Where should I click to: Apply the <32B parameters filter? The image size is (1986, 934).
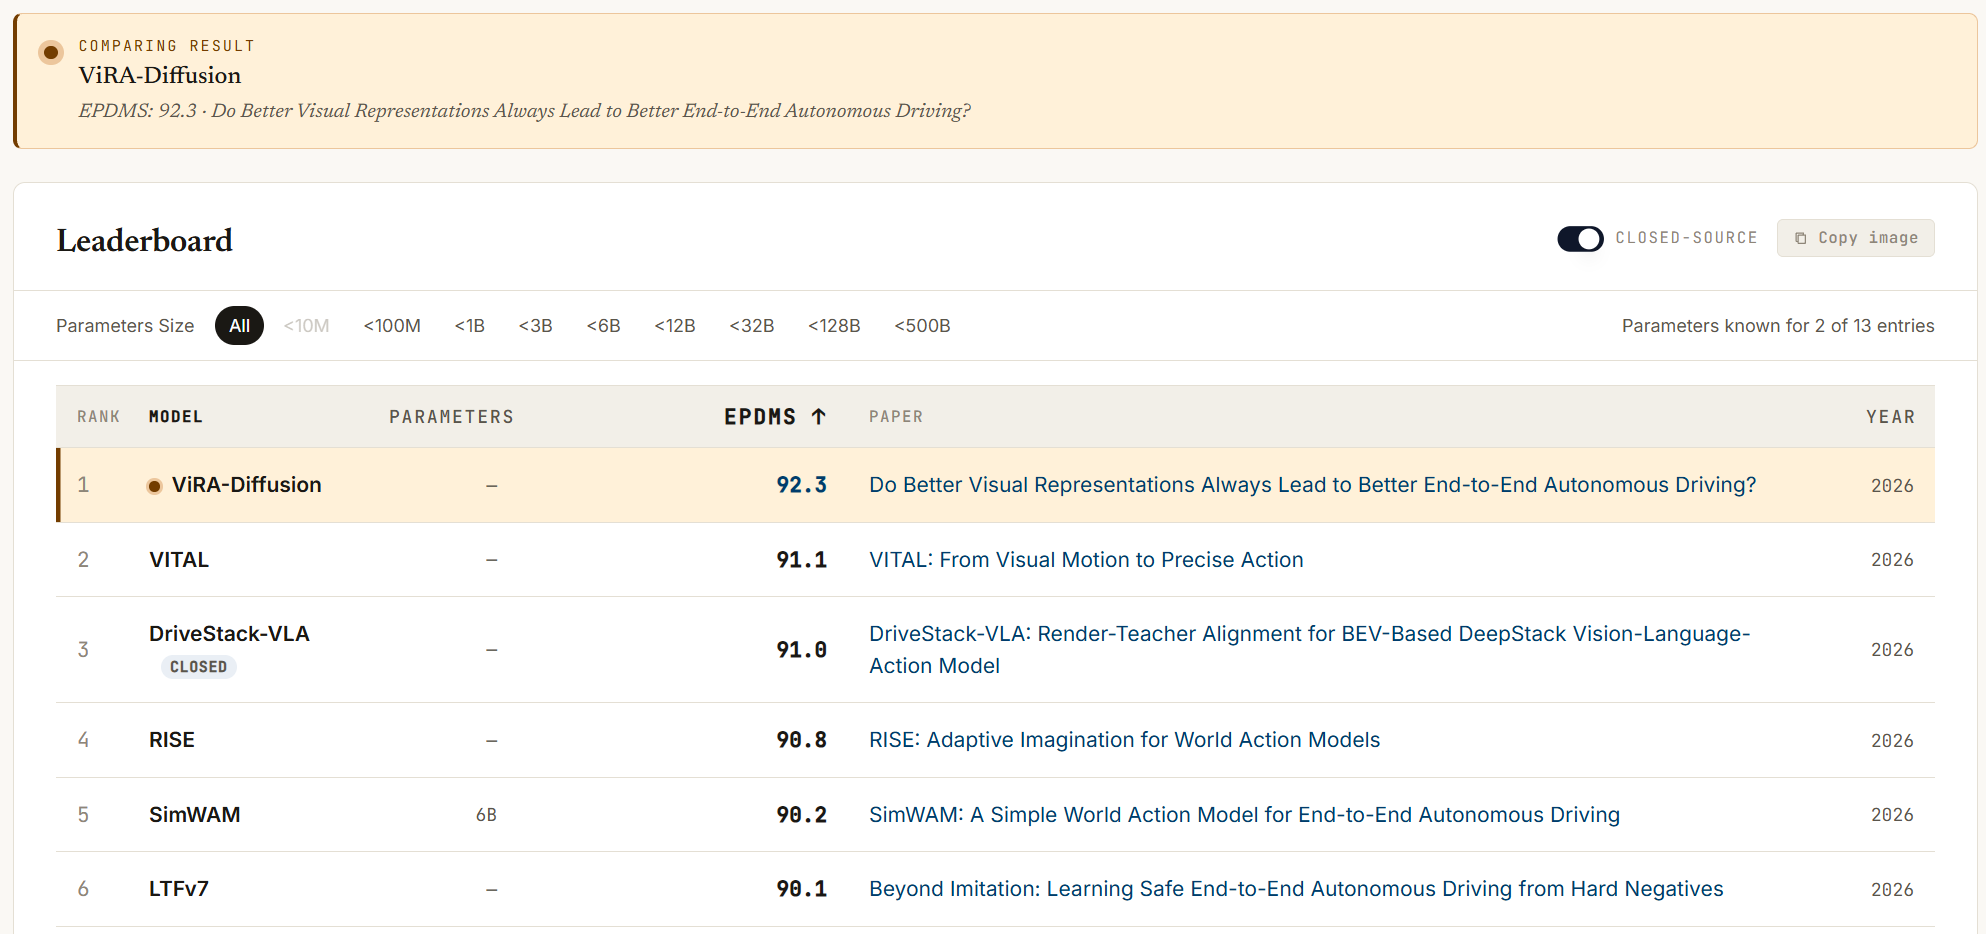752,326
